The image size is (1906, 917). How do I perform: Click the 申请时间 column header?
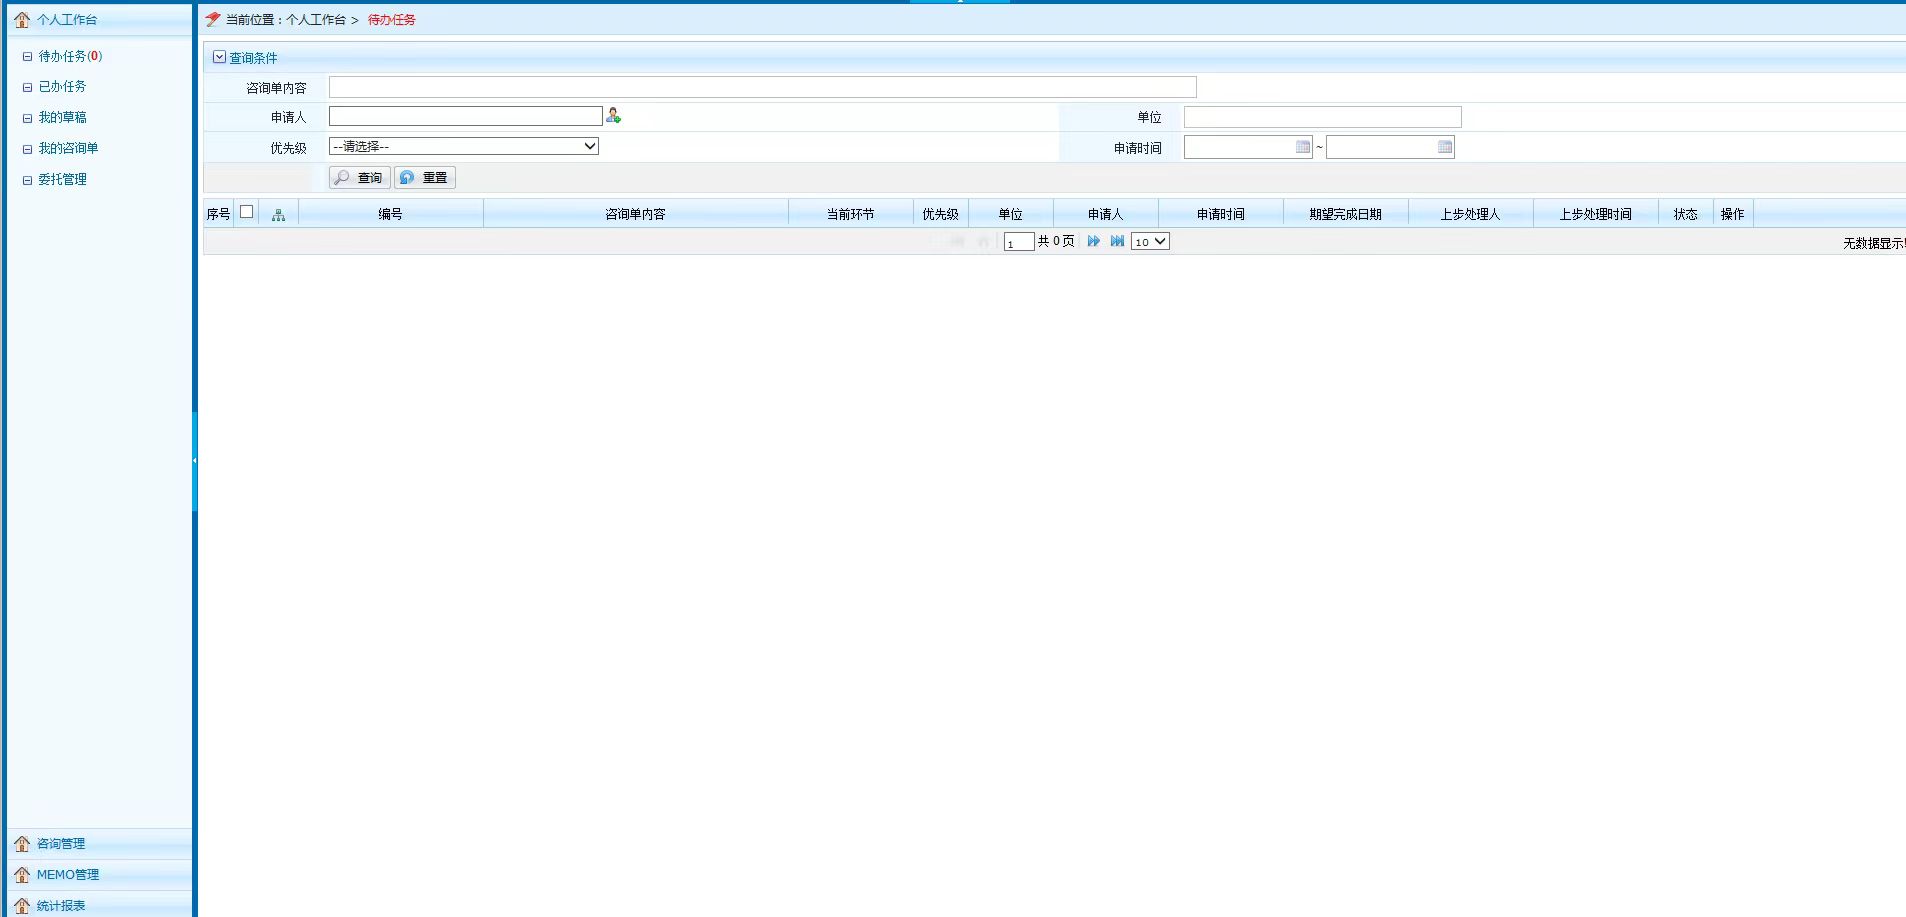(x=1220, y=214)
